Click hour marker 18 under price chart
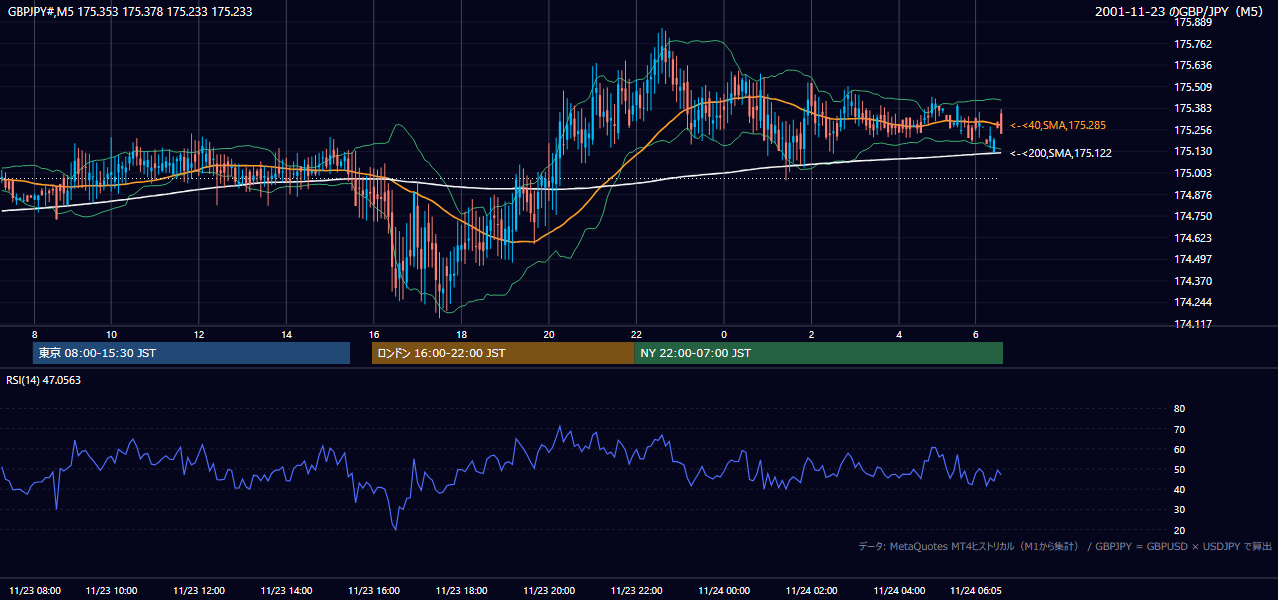Image resolution: width=1278 pixels, height=600 pixels. click(461, 334)
